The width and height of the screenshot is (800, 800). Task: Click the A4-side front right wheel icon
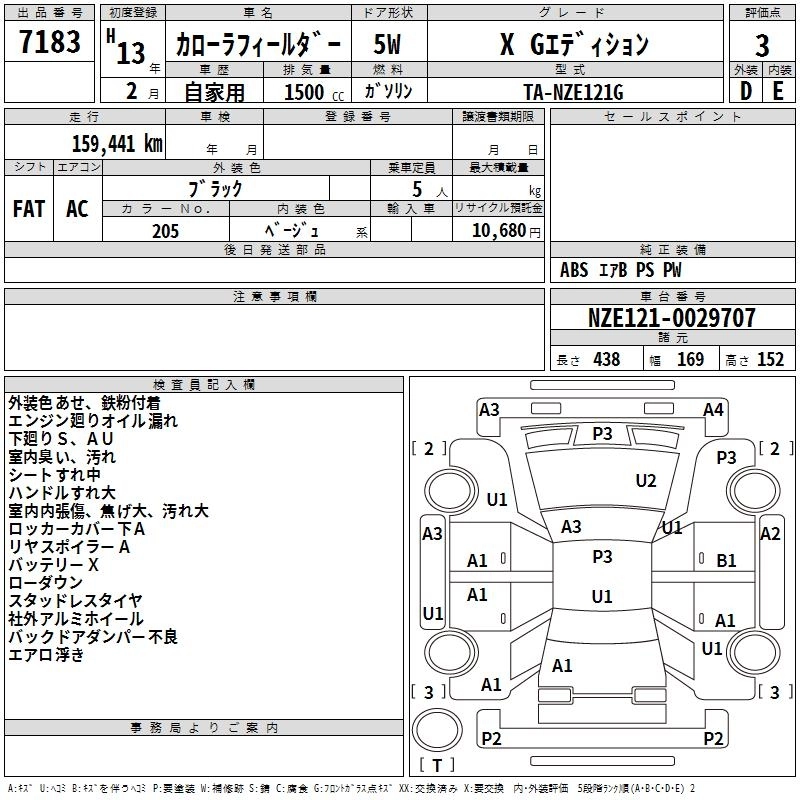(x=753, y=490)
